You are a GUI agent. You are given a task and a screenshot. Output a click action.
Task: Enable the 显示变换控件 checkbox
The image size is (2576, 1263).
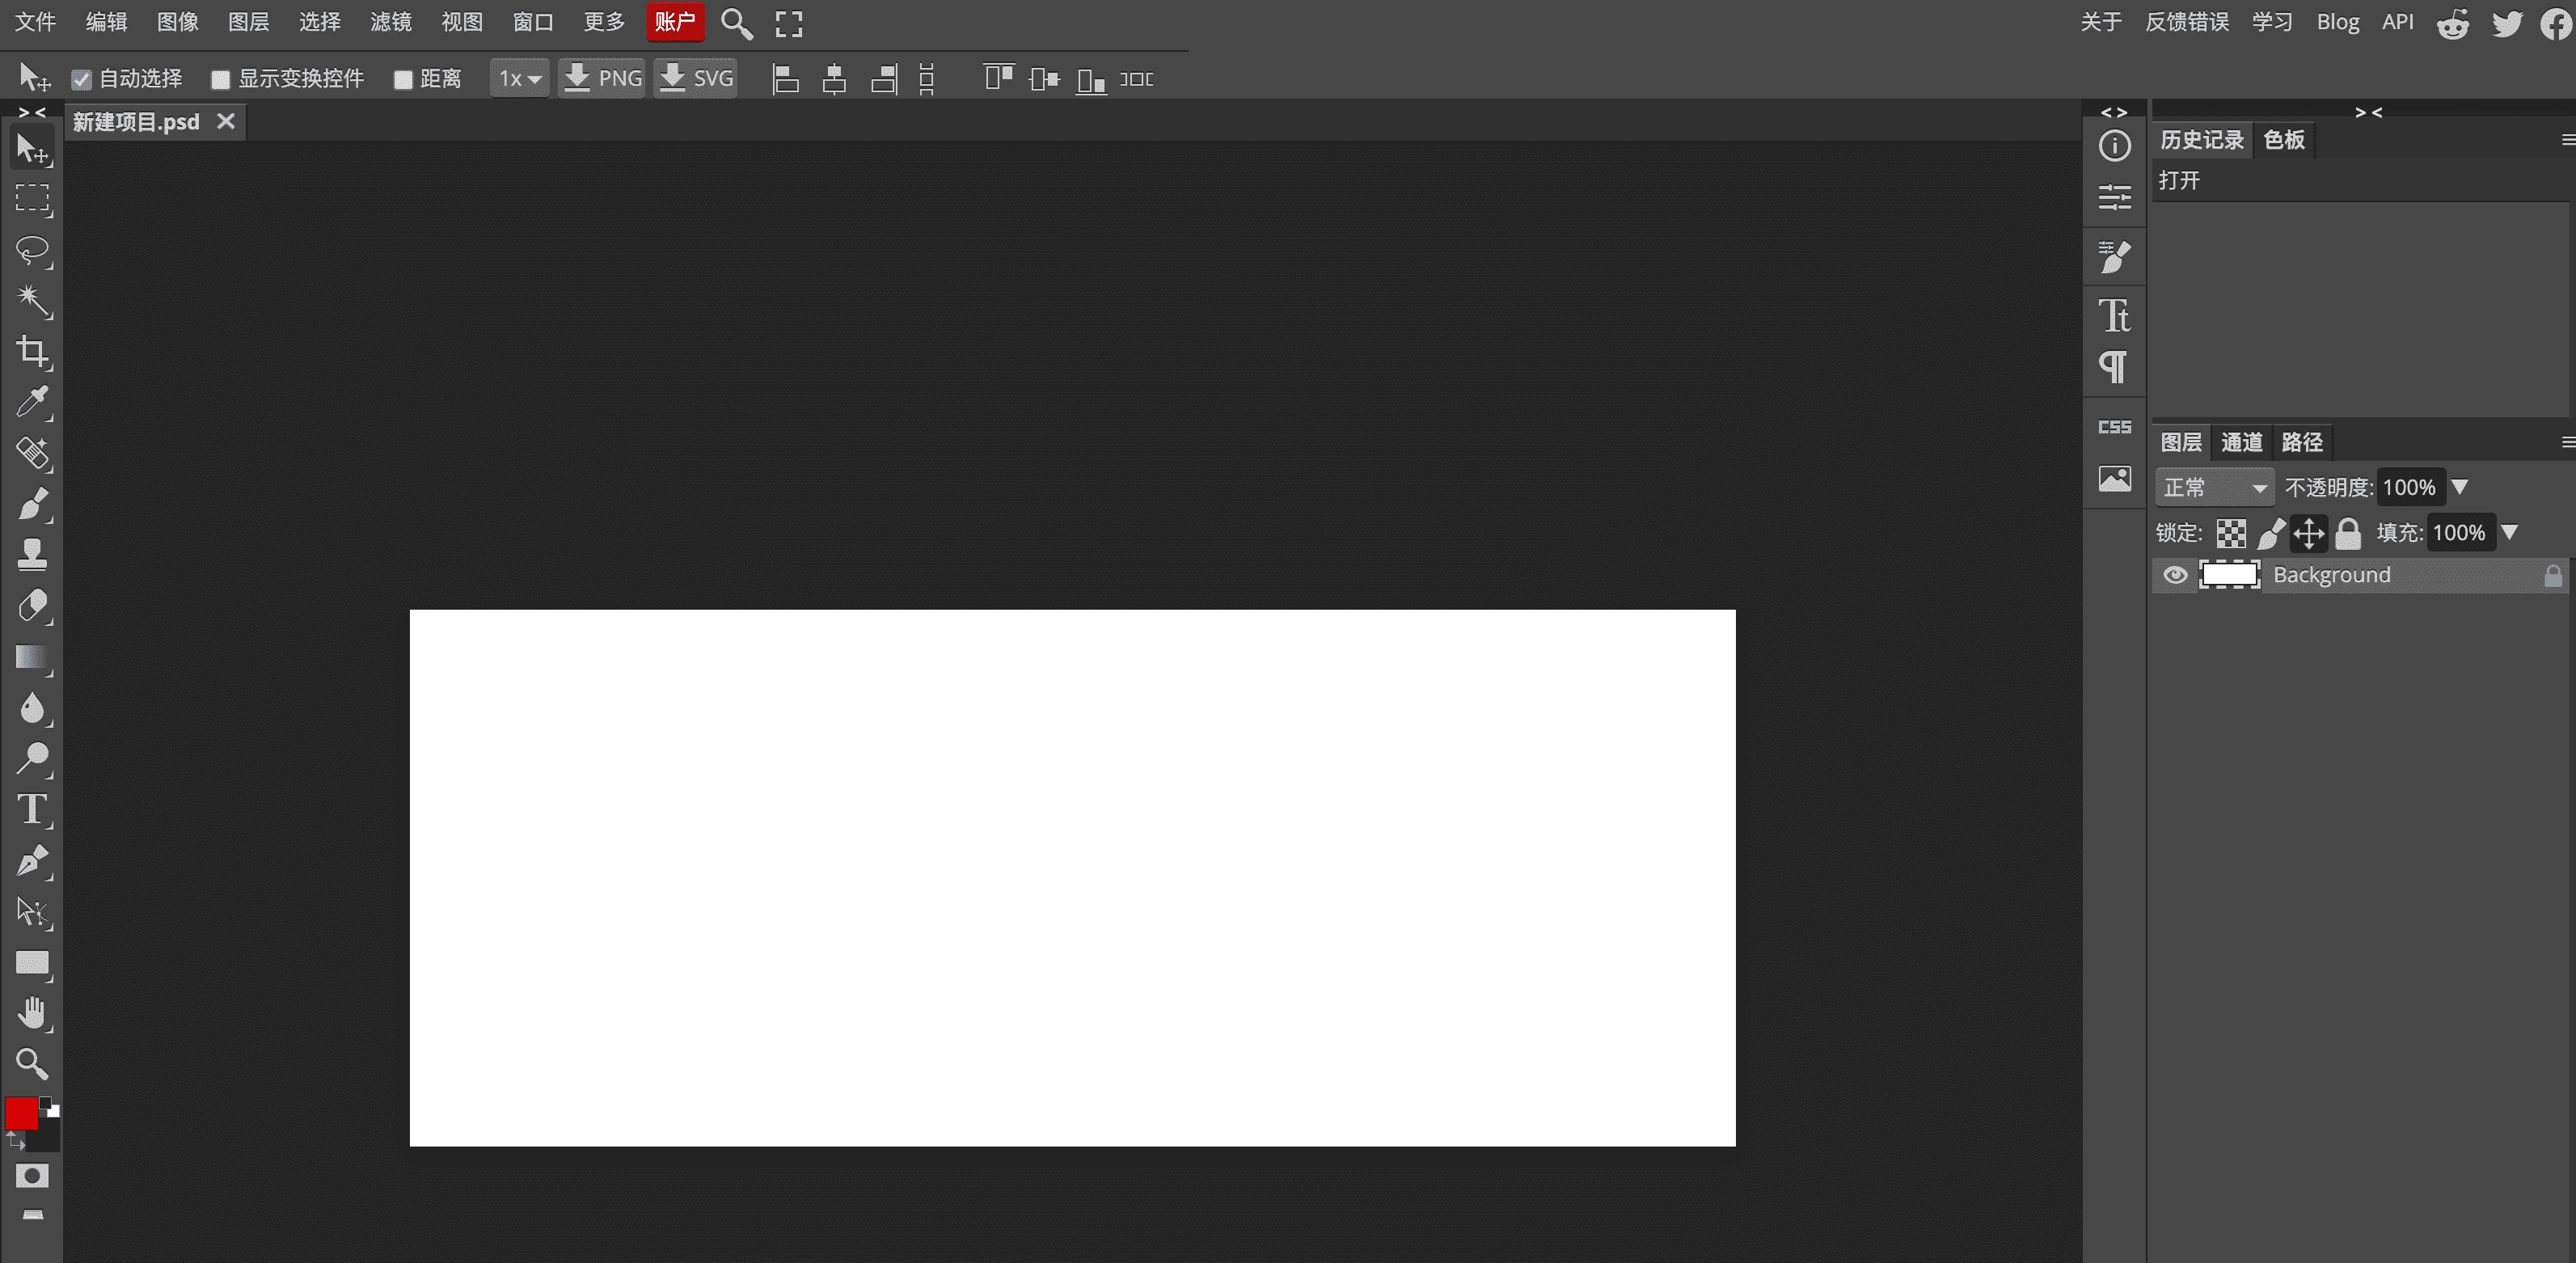pos(221,80)
